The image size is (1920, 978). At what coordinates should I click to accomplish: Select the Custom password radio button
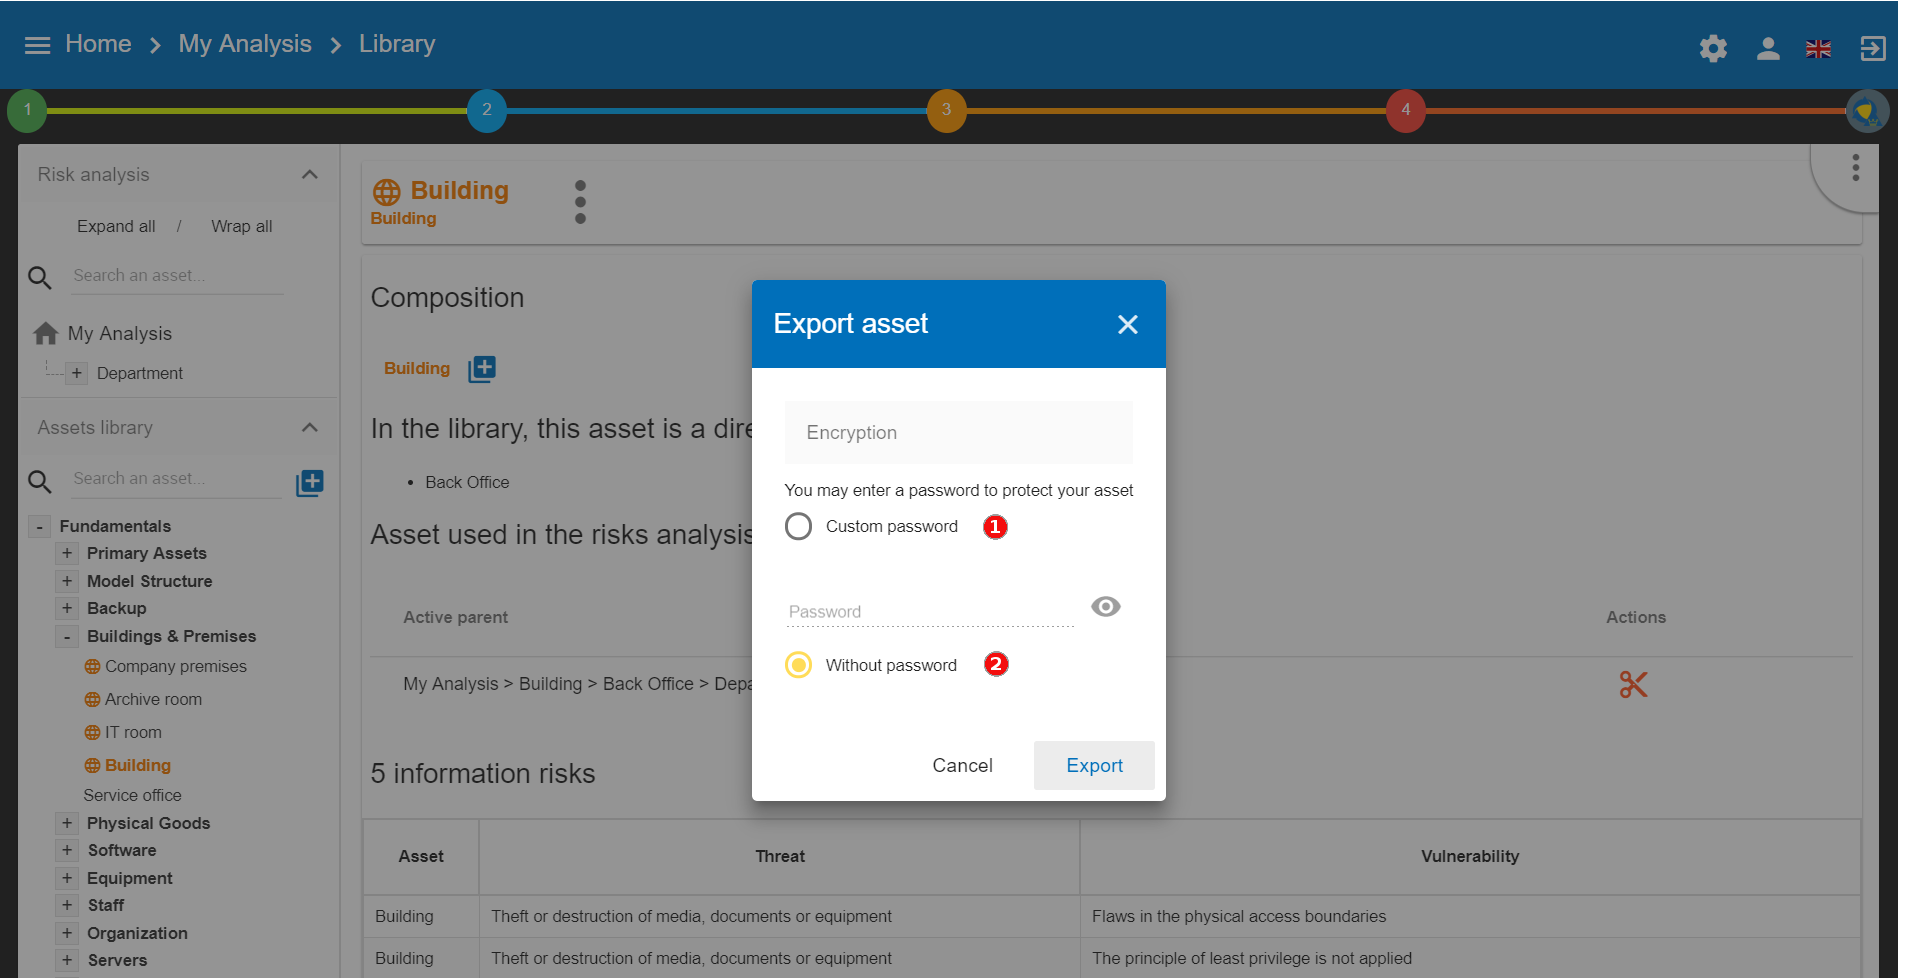798,525
